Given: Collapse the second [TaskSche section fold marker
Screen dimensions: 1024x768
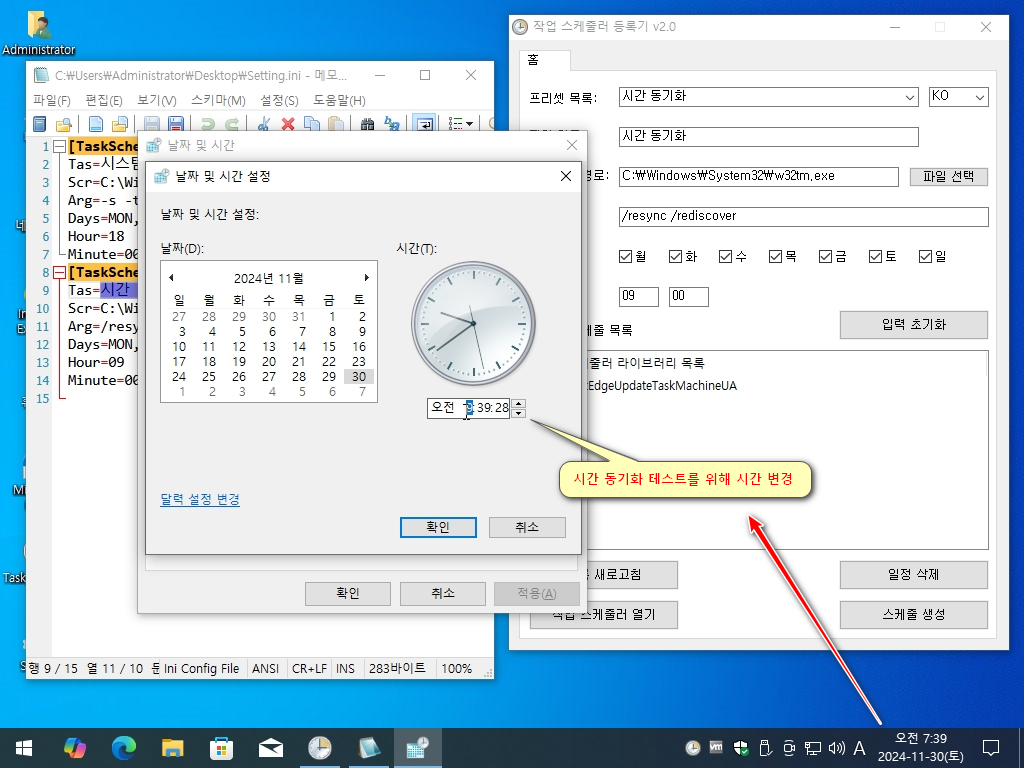Looking at the screenshot, I should [x=59, y=272].
